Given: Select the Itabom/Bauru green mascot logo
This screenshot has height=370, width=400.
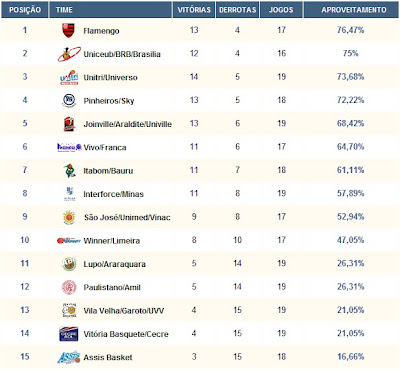Looking at the screenshot, I should point(70,171).
